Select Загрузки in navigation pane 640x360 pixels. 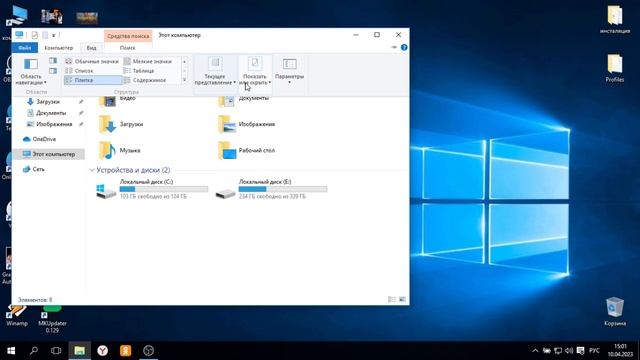tap(48, 102)
